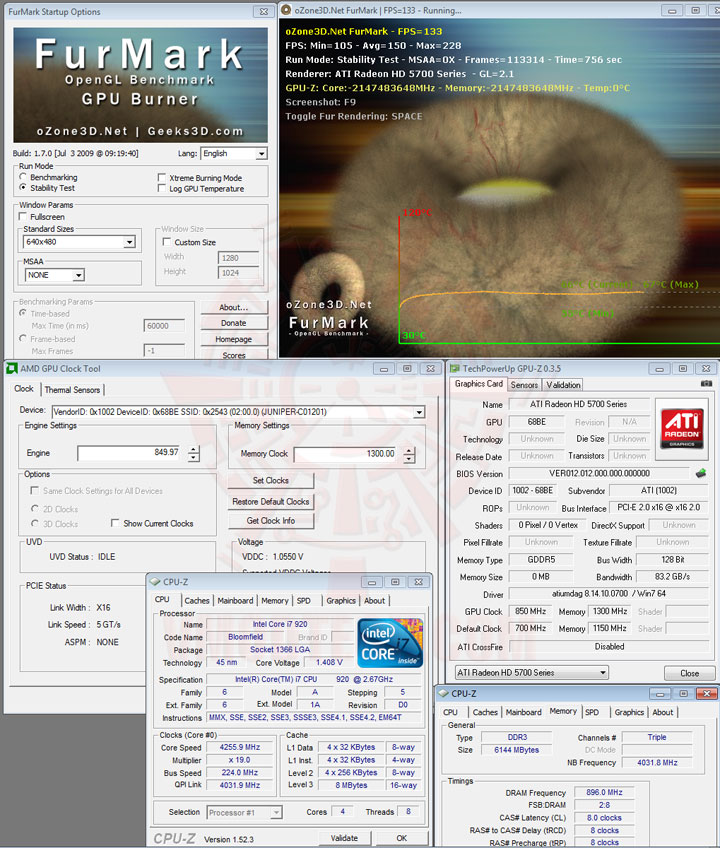
Task: Open the GPU-Z graphics card selector dropdown
Action: [x=531, y=673]
